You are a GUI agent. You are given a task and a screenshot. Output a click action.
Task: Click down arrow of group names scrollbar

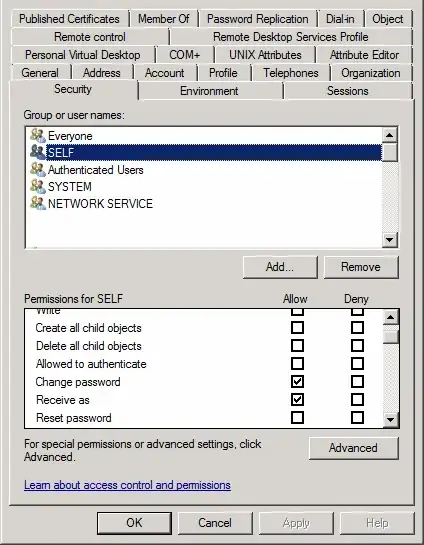pos(390,239)
